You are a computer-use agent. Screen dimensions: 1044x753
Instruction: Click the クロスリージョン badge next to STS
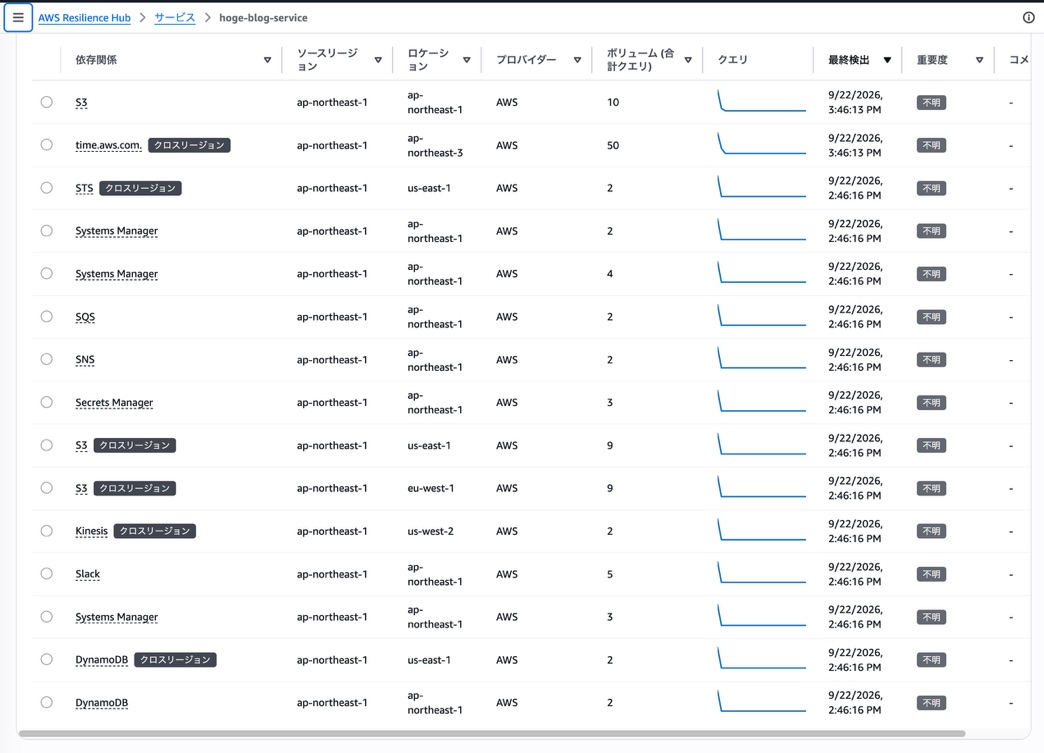(140, 188)
